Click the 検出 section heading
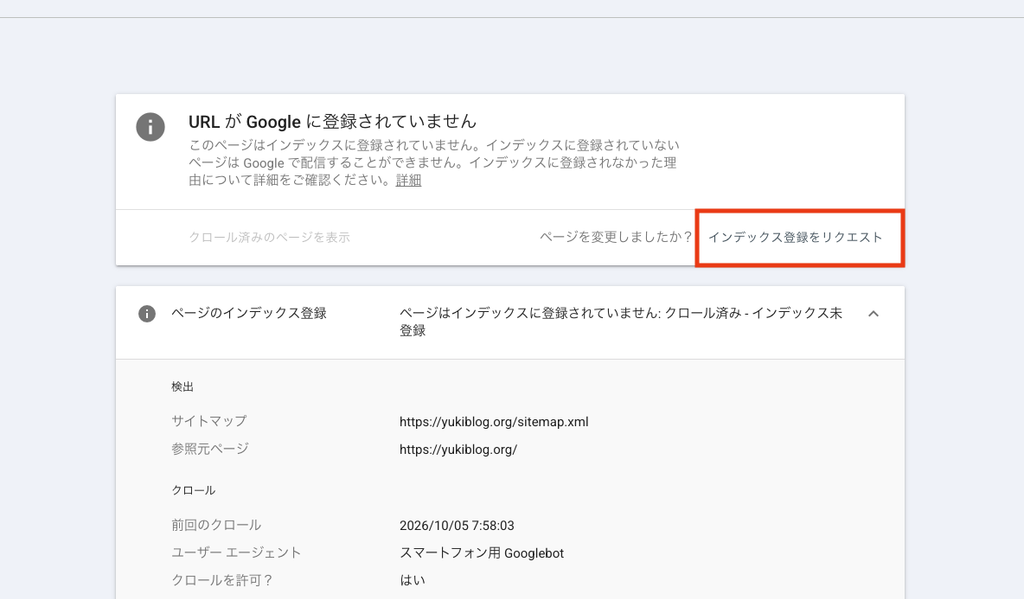The image size is (1024, 599). 182,387
